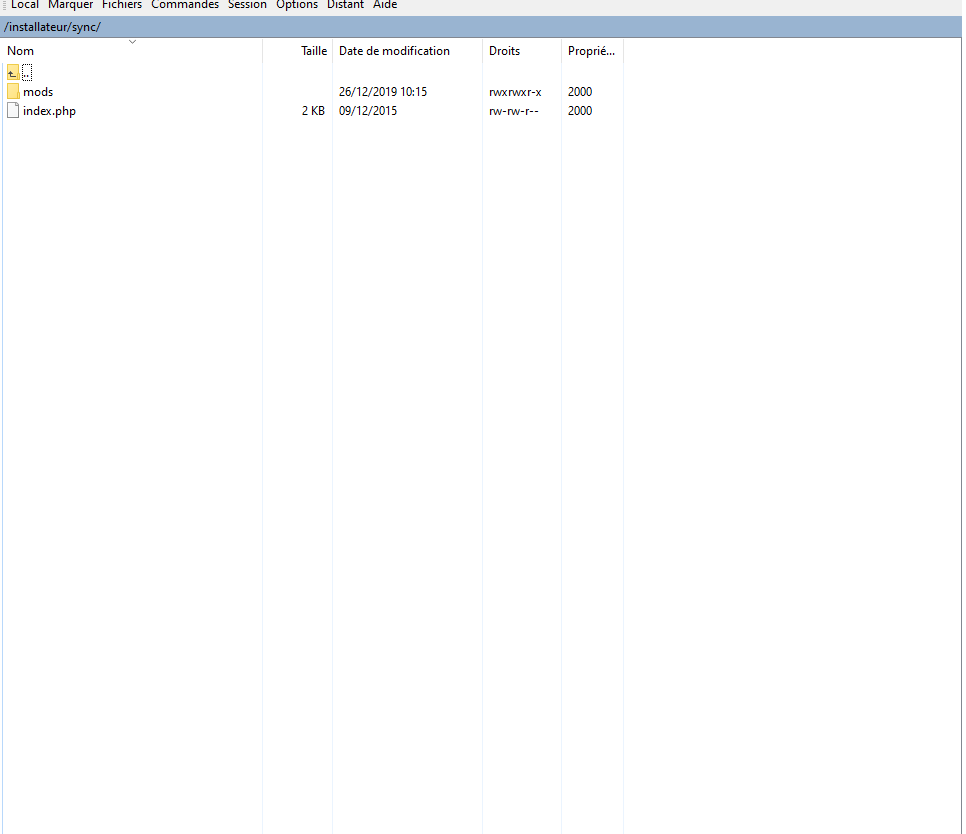The width and height of the screenshot is (966, 834).
Task: Select the index.php file icon
Action: [x=13, y=111]
